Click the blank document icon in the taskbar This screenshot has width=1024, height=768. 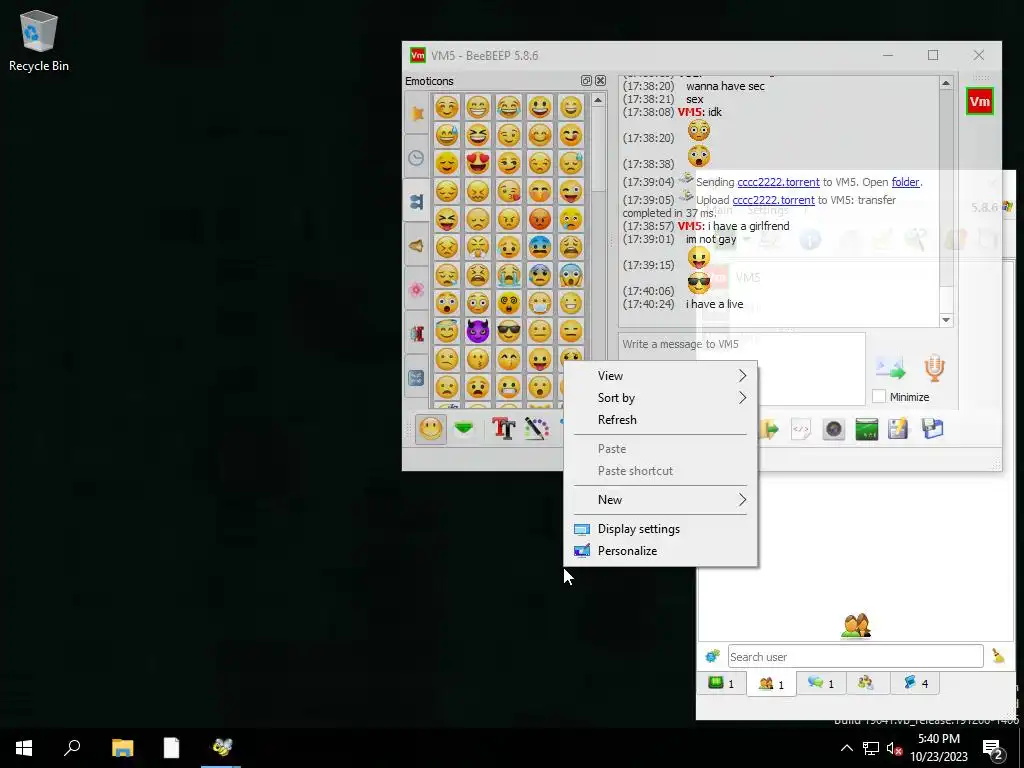coord(171,748)
